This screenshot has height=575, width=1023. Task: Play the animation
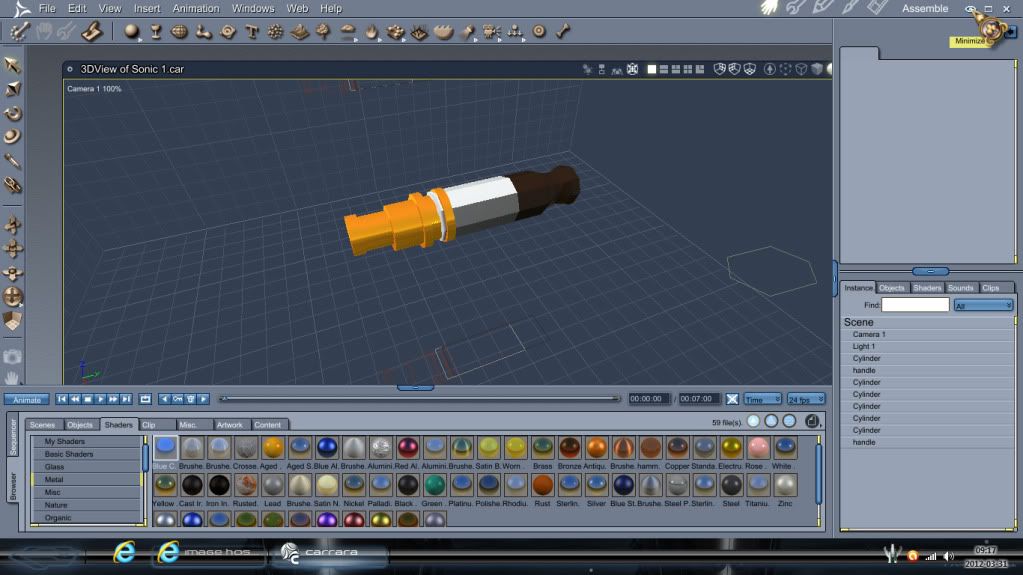click(x=100, y=399)
